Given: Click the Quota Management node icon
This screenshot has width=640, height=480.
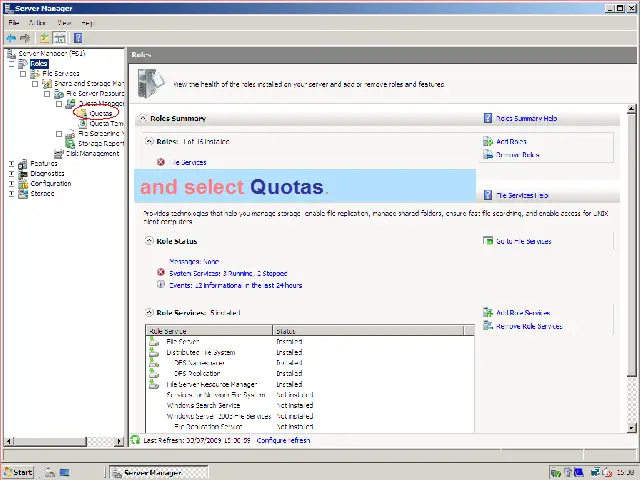Looking at the screenshot, I should coord(71,104).
